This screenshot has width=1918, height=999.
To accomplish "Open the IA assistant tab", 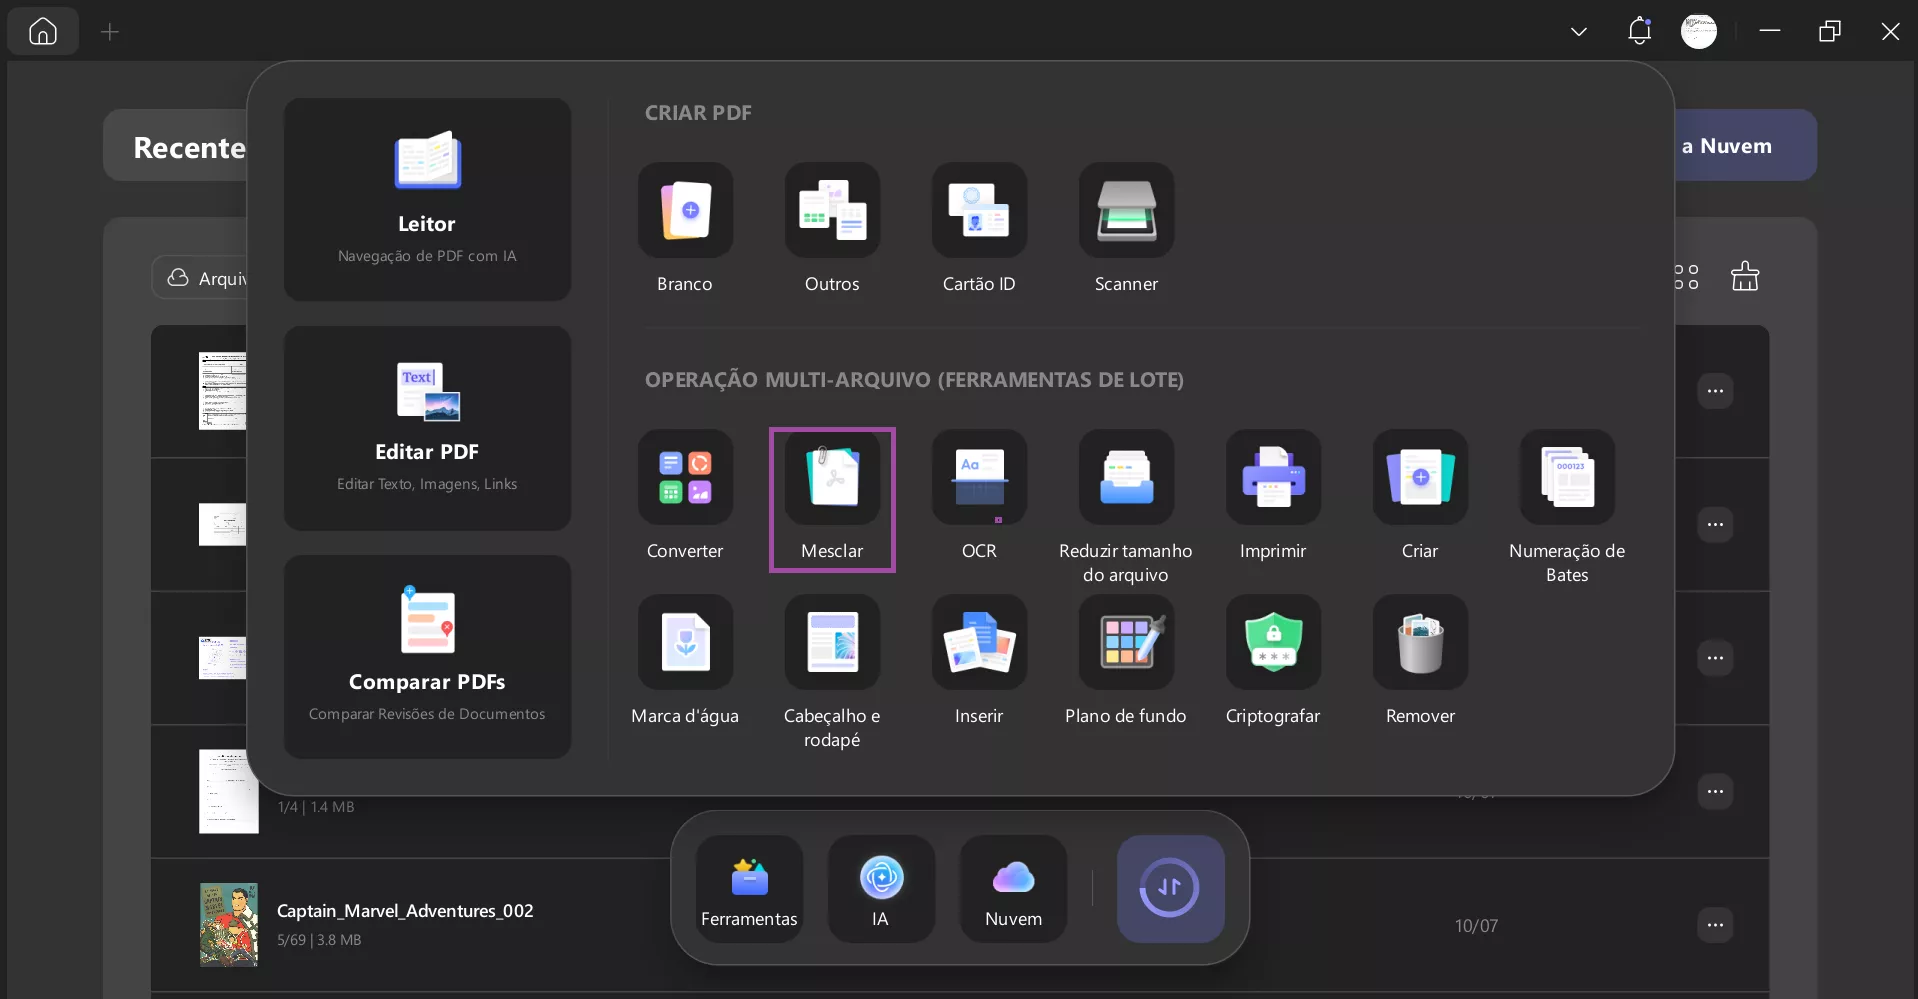I will point(881,889).
